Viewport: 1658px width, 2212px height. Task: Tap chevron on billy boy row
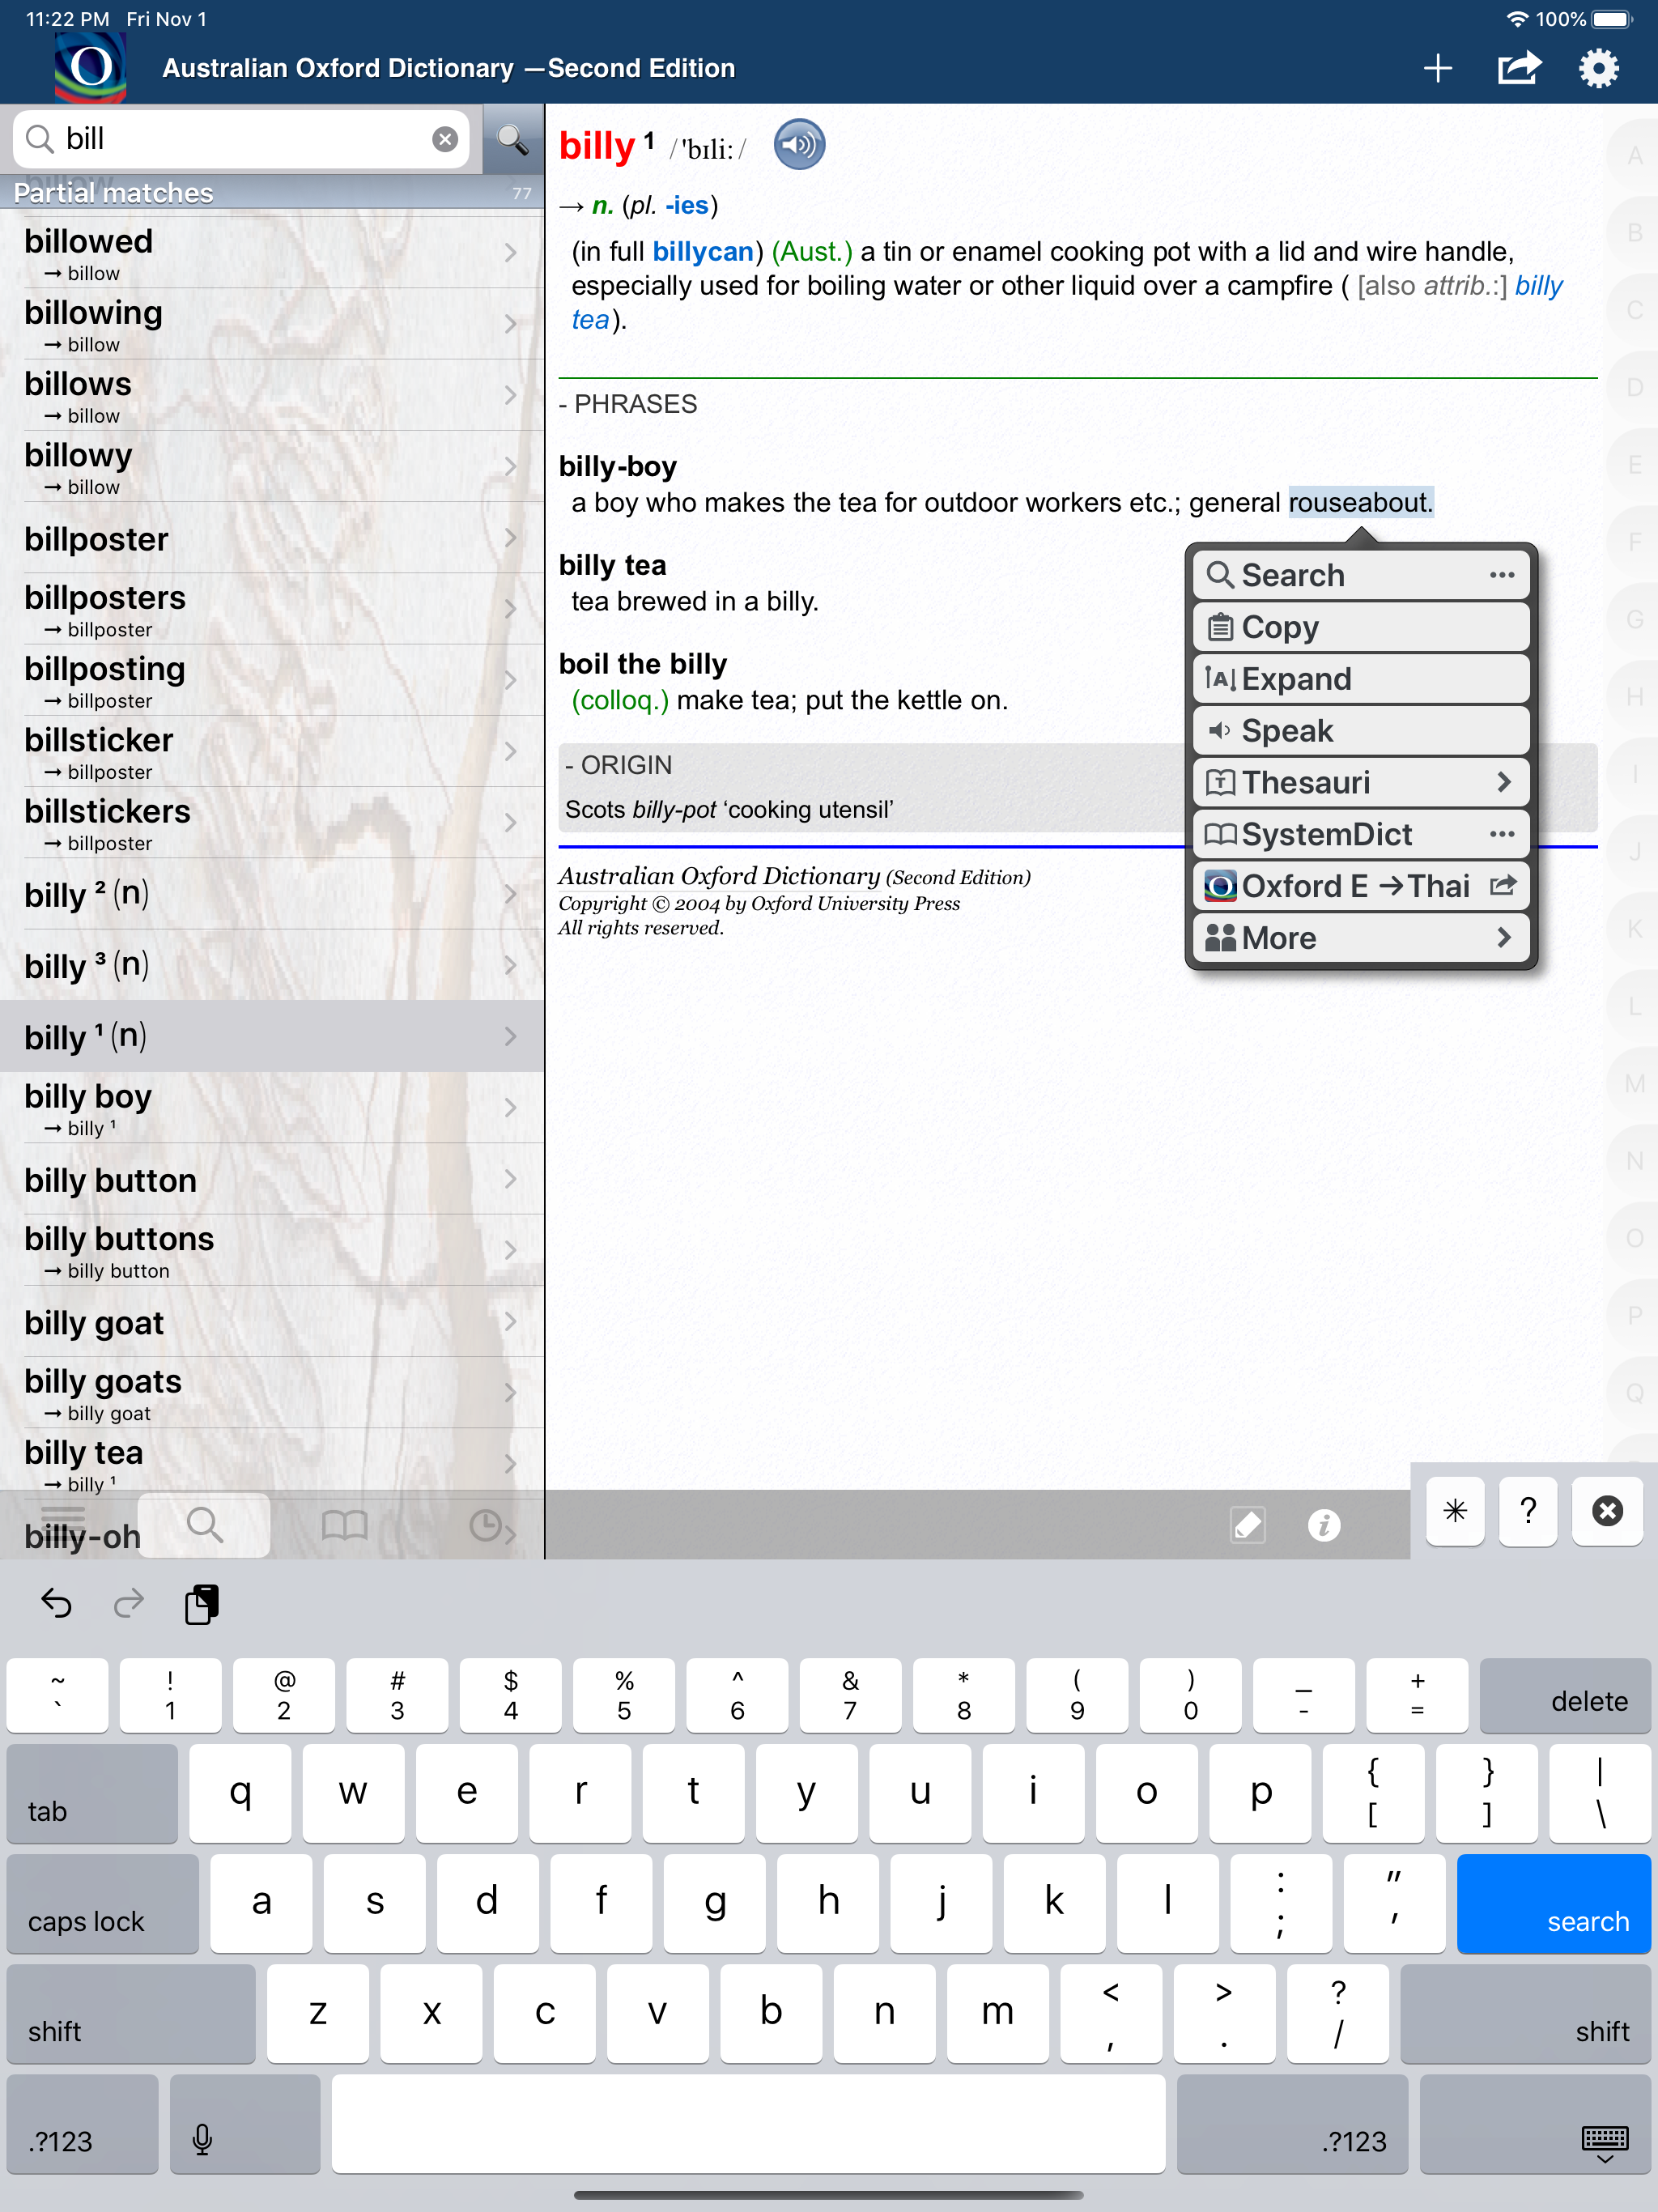tap(510, 1107)
